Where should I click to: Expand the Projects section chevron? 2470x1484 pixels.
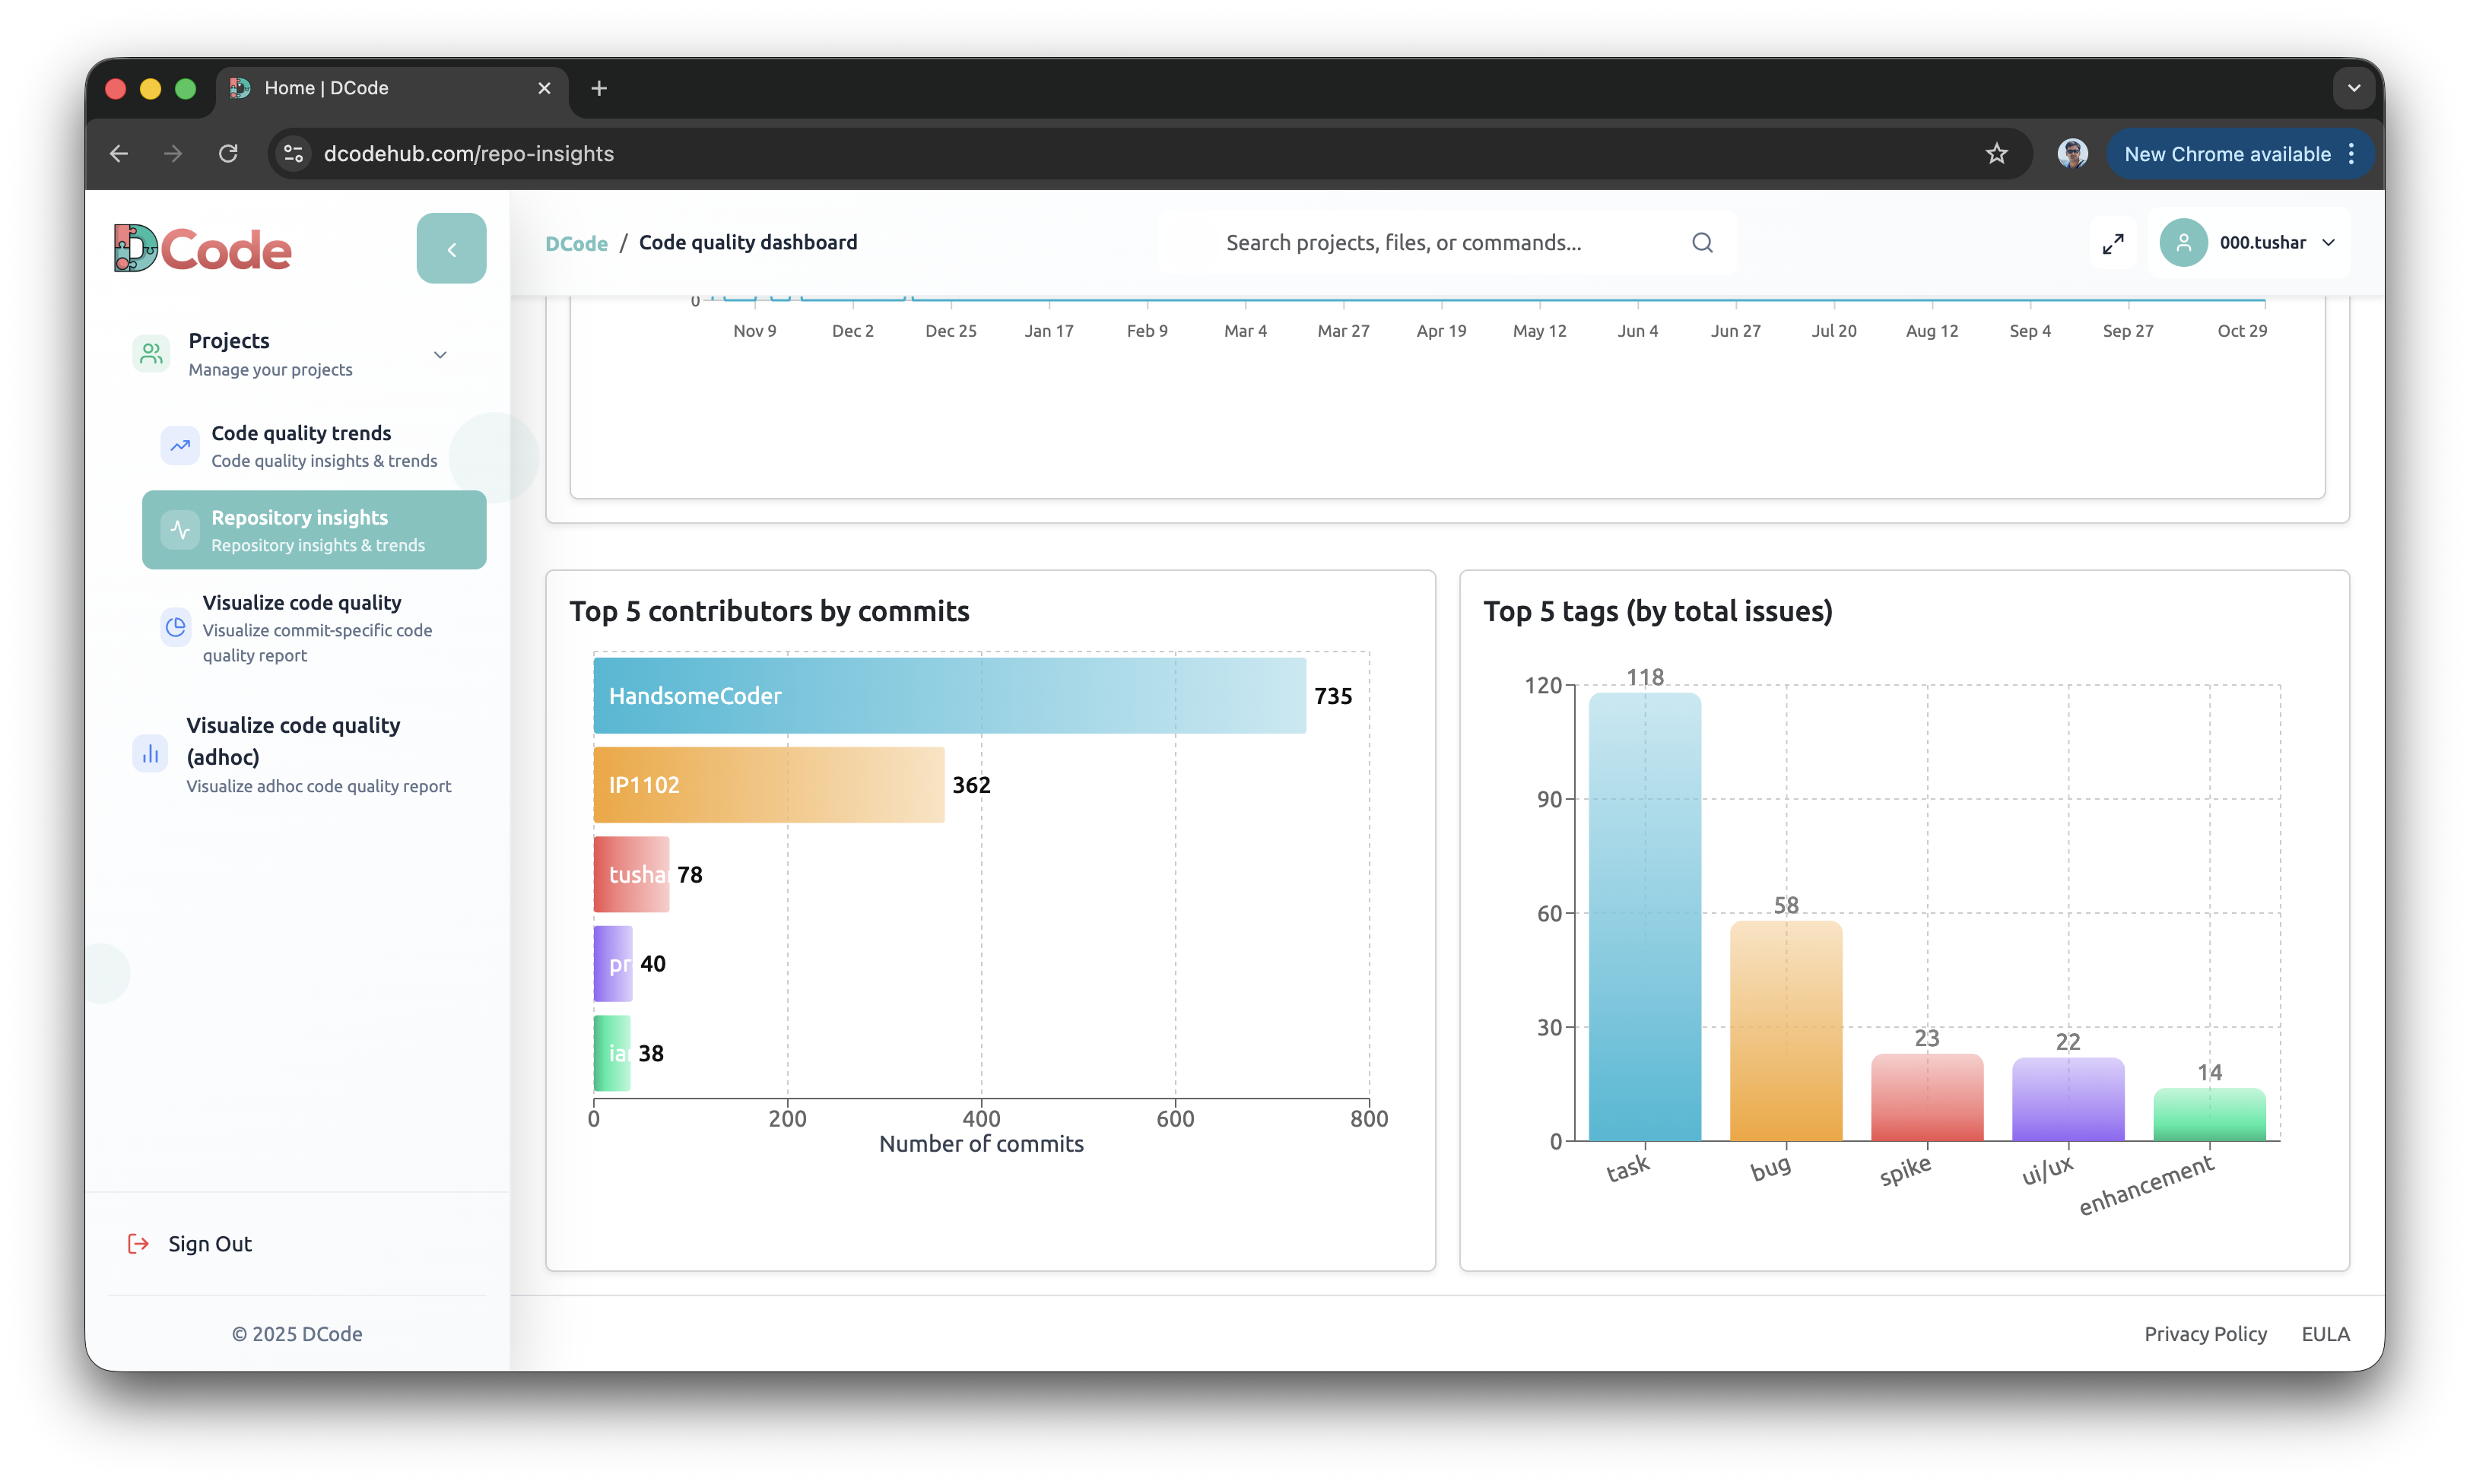(x=440, y=355)
